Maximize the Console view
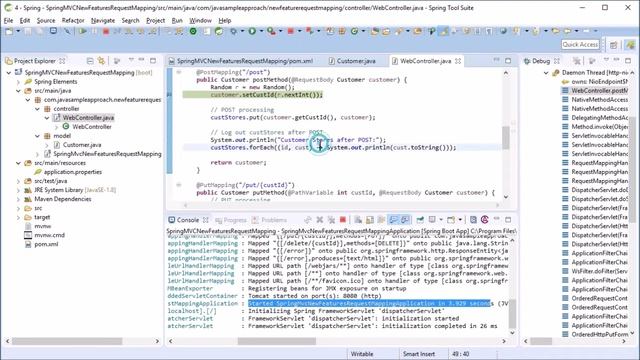Screen dimensions: 640x360 (508, 220)
